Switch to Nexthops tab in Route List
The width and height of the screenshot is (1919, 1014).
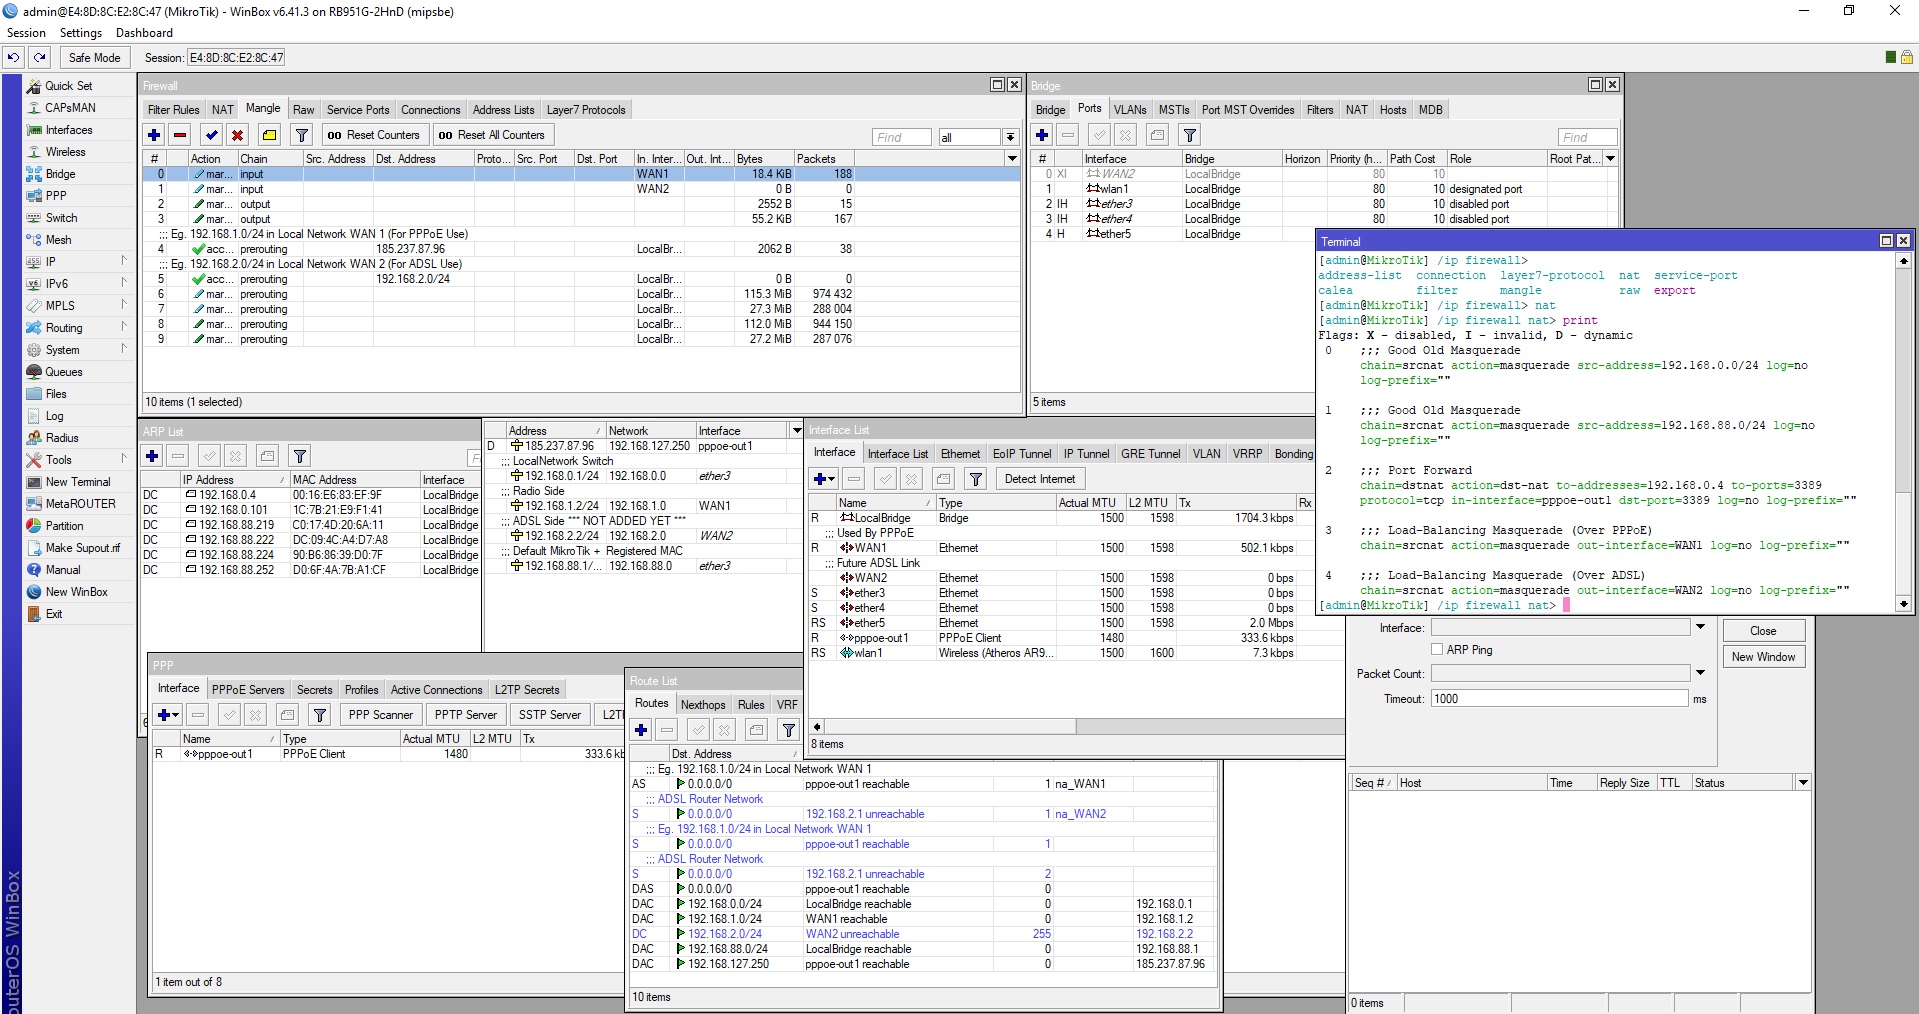click(703, 705)
